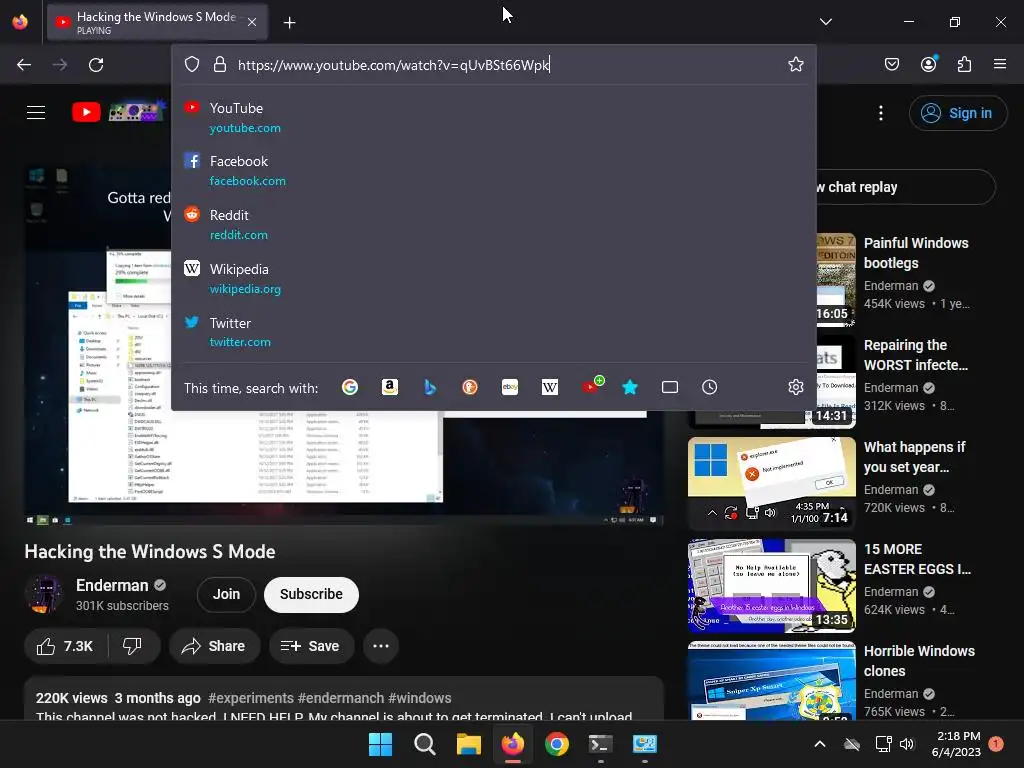Open volume control in system tray

pos(906,744)
